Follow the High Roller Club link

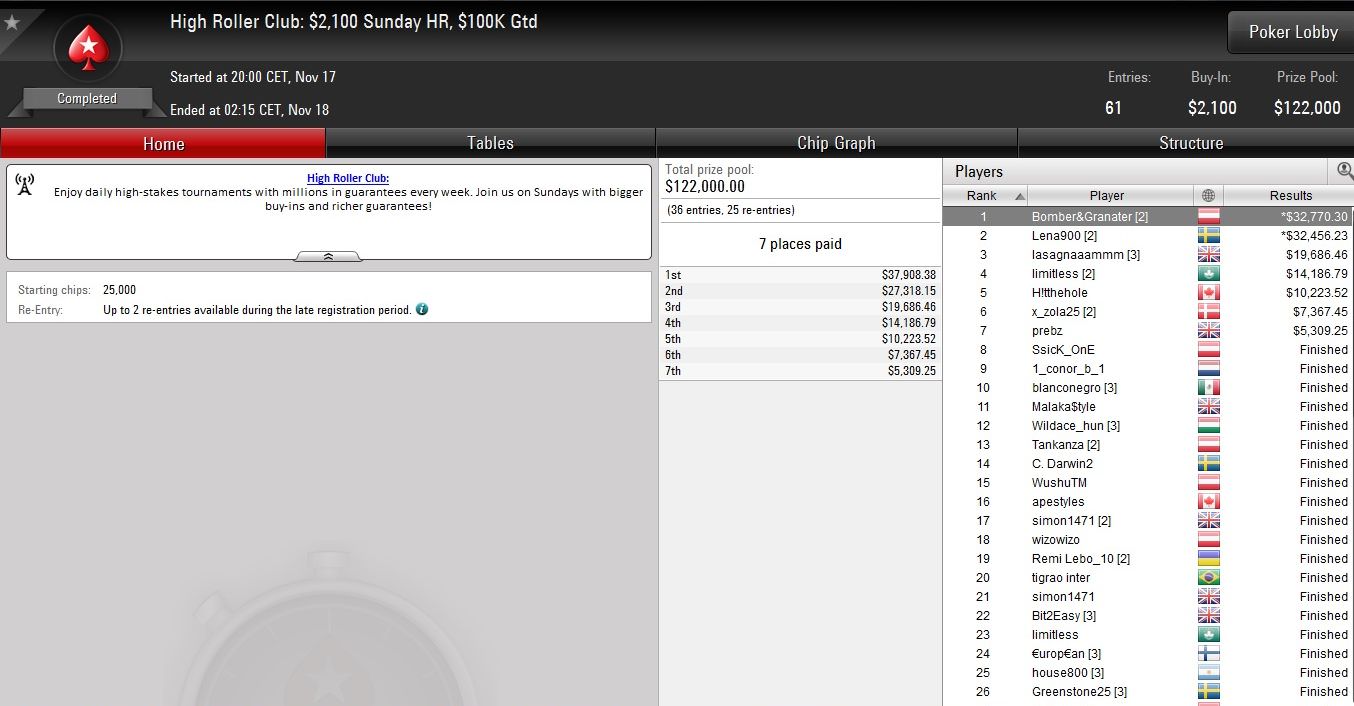pyautogui.click(x=348, y=178)
